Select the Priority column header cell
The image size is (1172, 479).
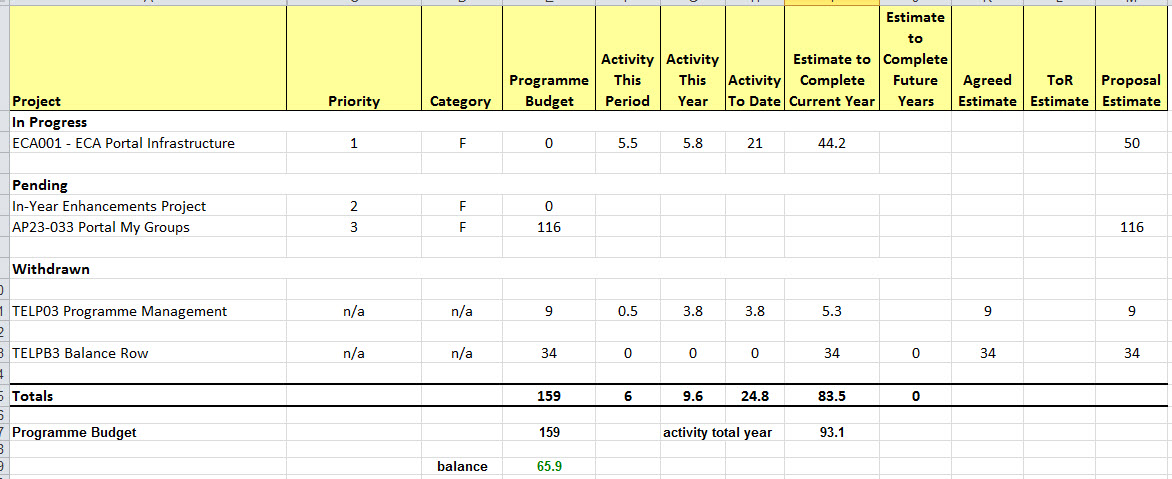pyautogui.click(x=354, y=101)
